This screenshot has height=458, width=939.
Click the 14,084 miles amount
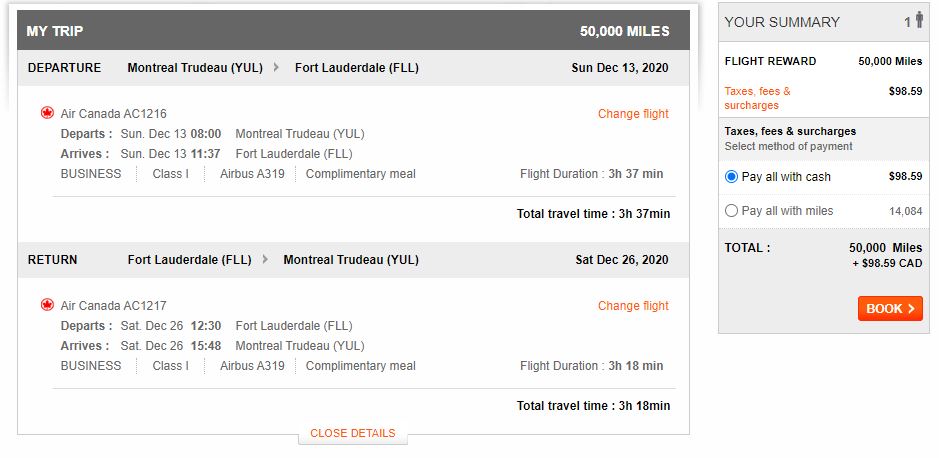[905, 211]
